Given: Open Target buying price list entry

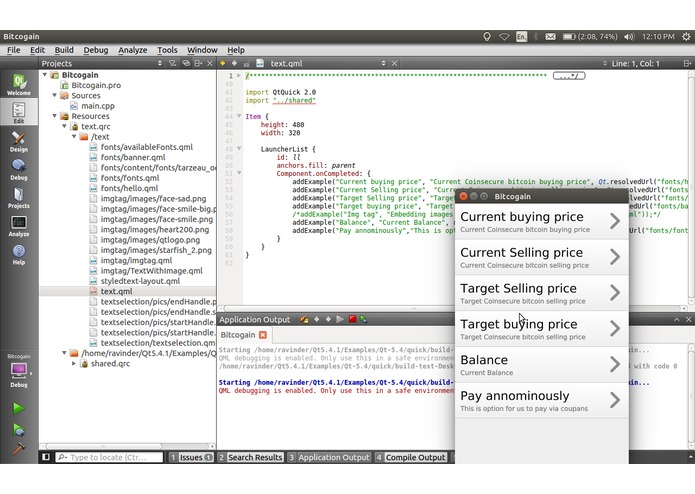Looking at the screenshot, I should click(x=542, y=329).
